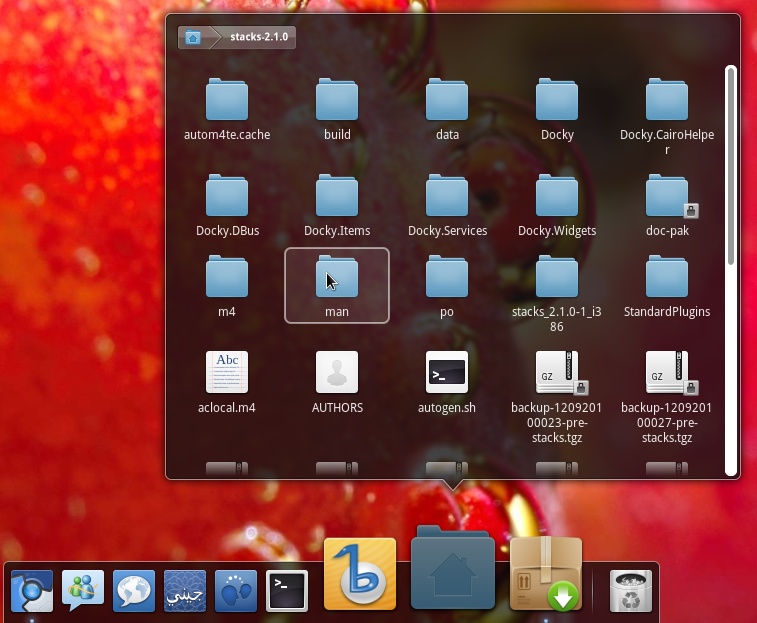Open the trash bin in dock
The width and height of the screenshot is (757, 623).
[631, 591]
